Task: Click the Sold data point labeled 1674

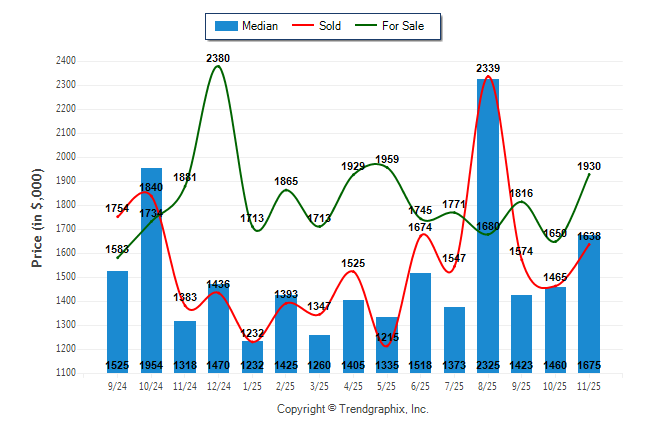Action: tap(421, 235)
